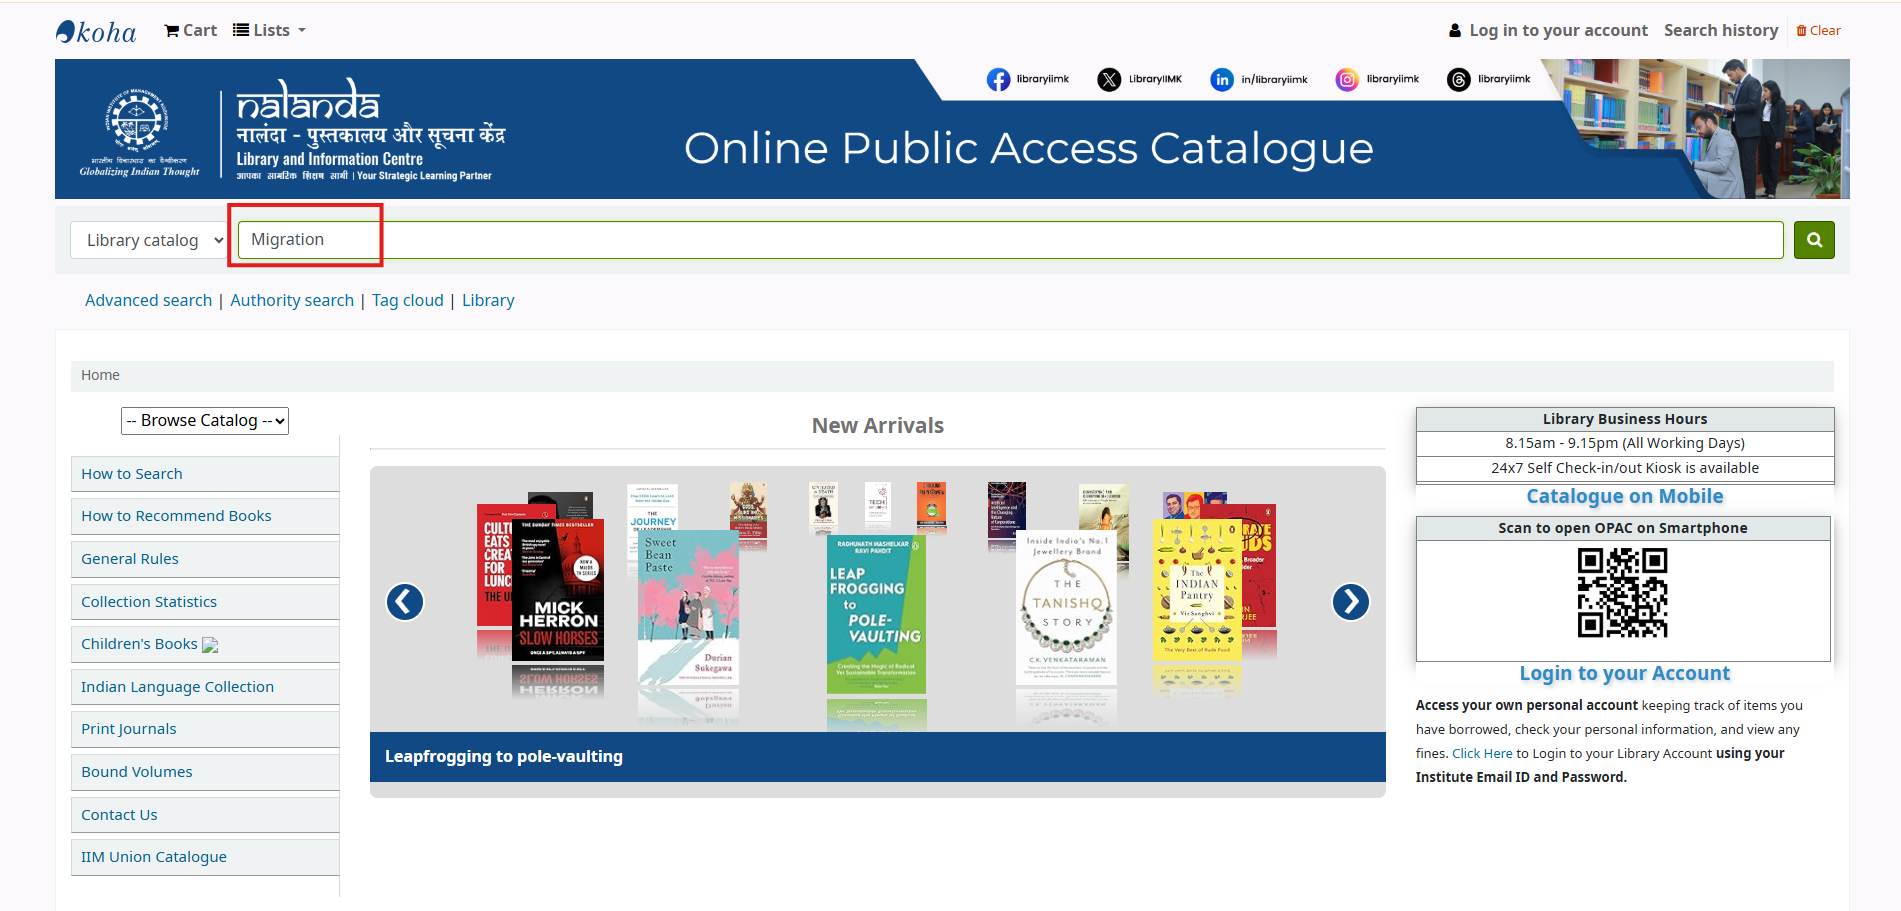Image resolution: width=1901 pixels, height=911 pixels.
Task: Open the Cart from top bar
Action: coord(190,30)
